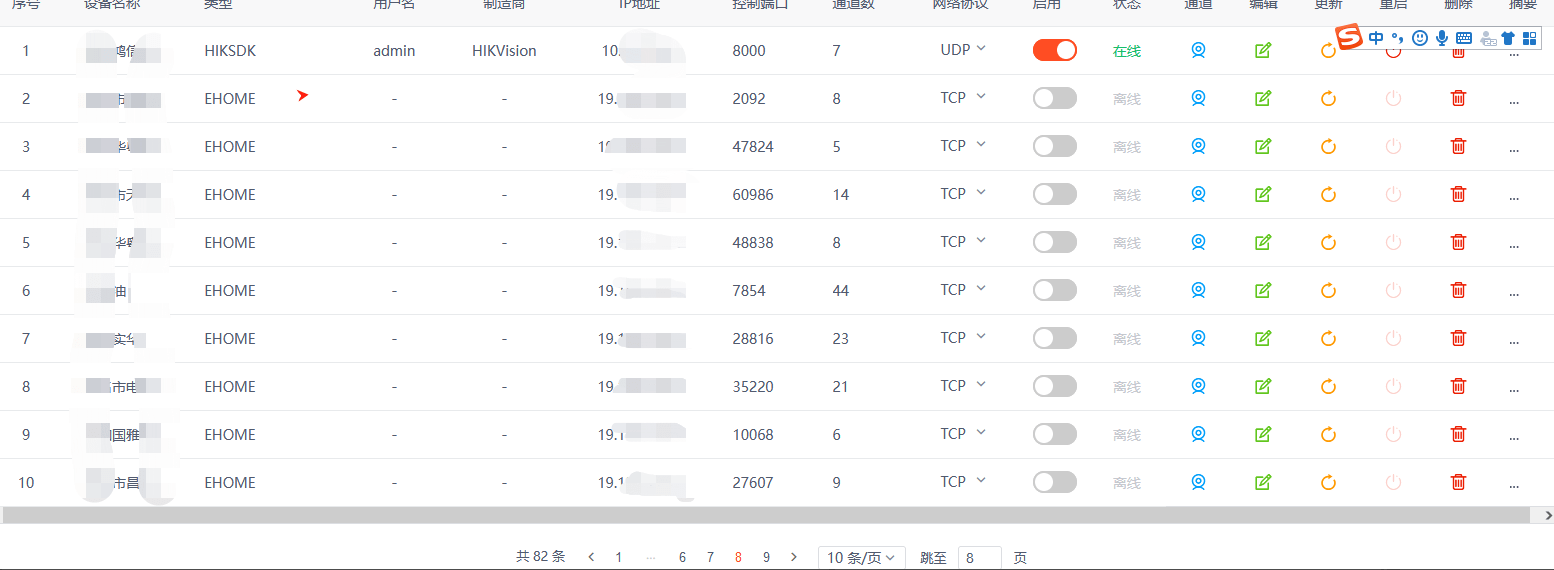This screenshot has height=570, width=1554.
Task: Open the UDP protocol dropdown in row 1
Action: point(963,49)
